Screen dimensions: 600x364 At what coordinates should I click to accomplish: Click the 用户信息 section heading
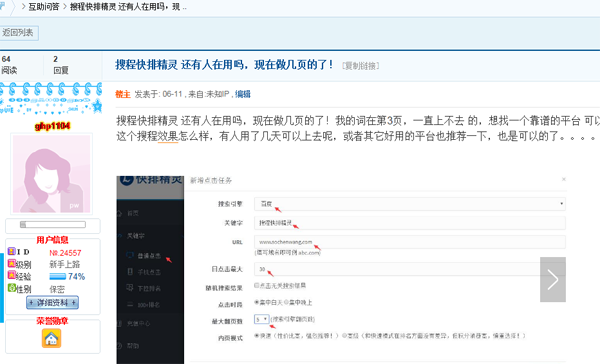pos(52,240)
